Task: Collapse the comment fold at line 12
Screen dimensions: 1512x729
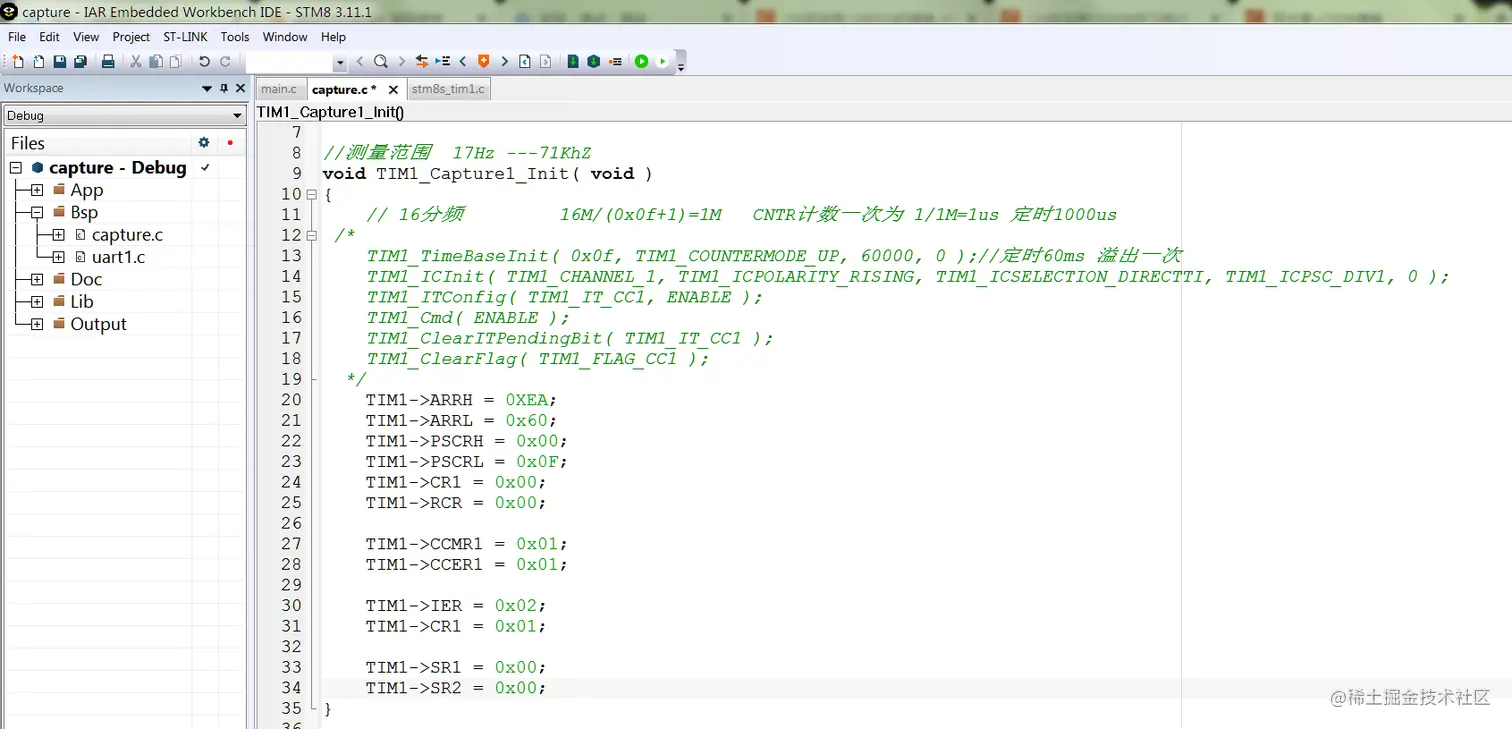Action: click(x=312, y=235)
